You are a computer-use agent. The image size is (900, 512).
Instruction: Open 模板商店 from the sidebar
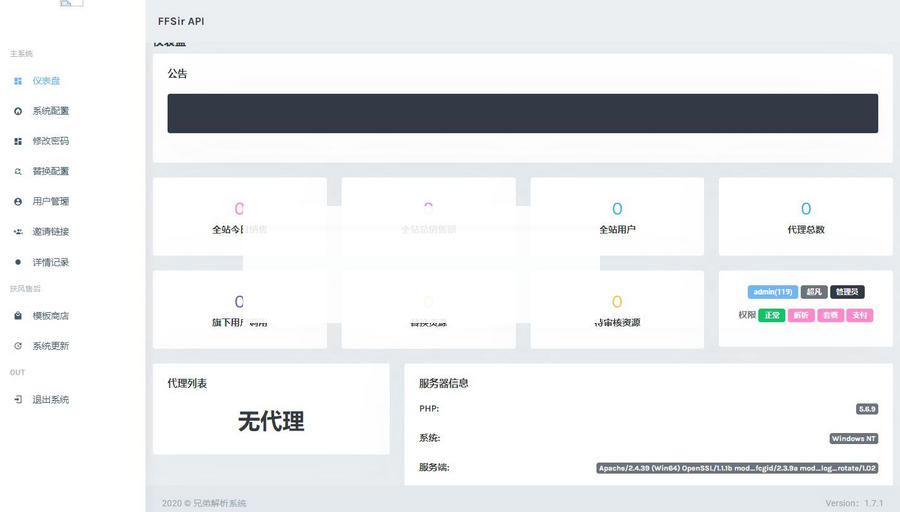click(x=50, y=316)
